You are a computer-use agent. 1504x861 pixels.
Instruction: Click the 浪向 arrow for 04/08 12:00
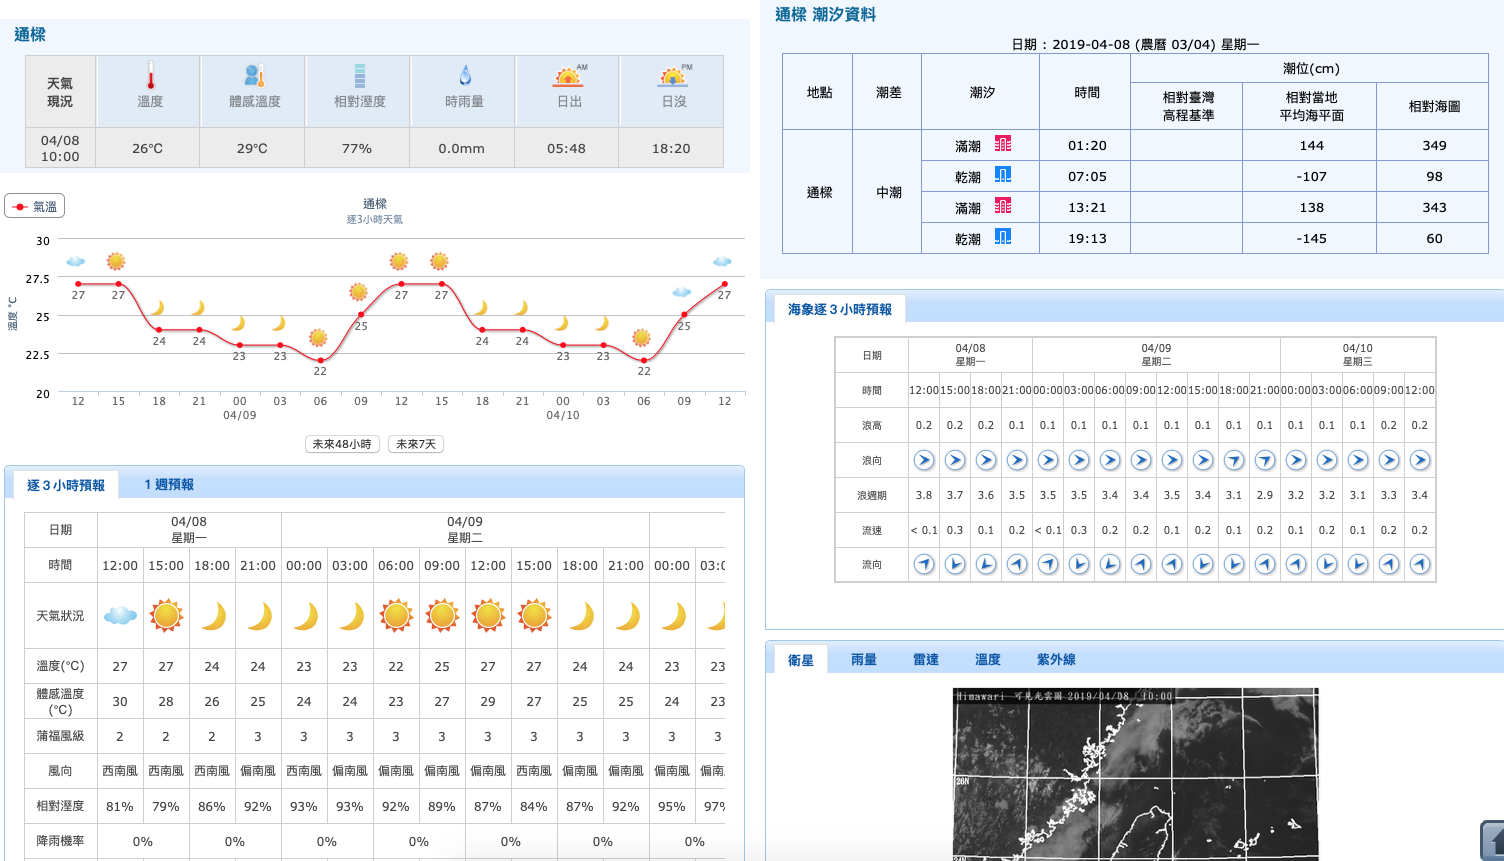coord(924,460)
